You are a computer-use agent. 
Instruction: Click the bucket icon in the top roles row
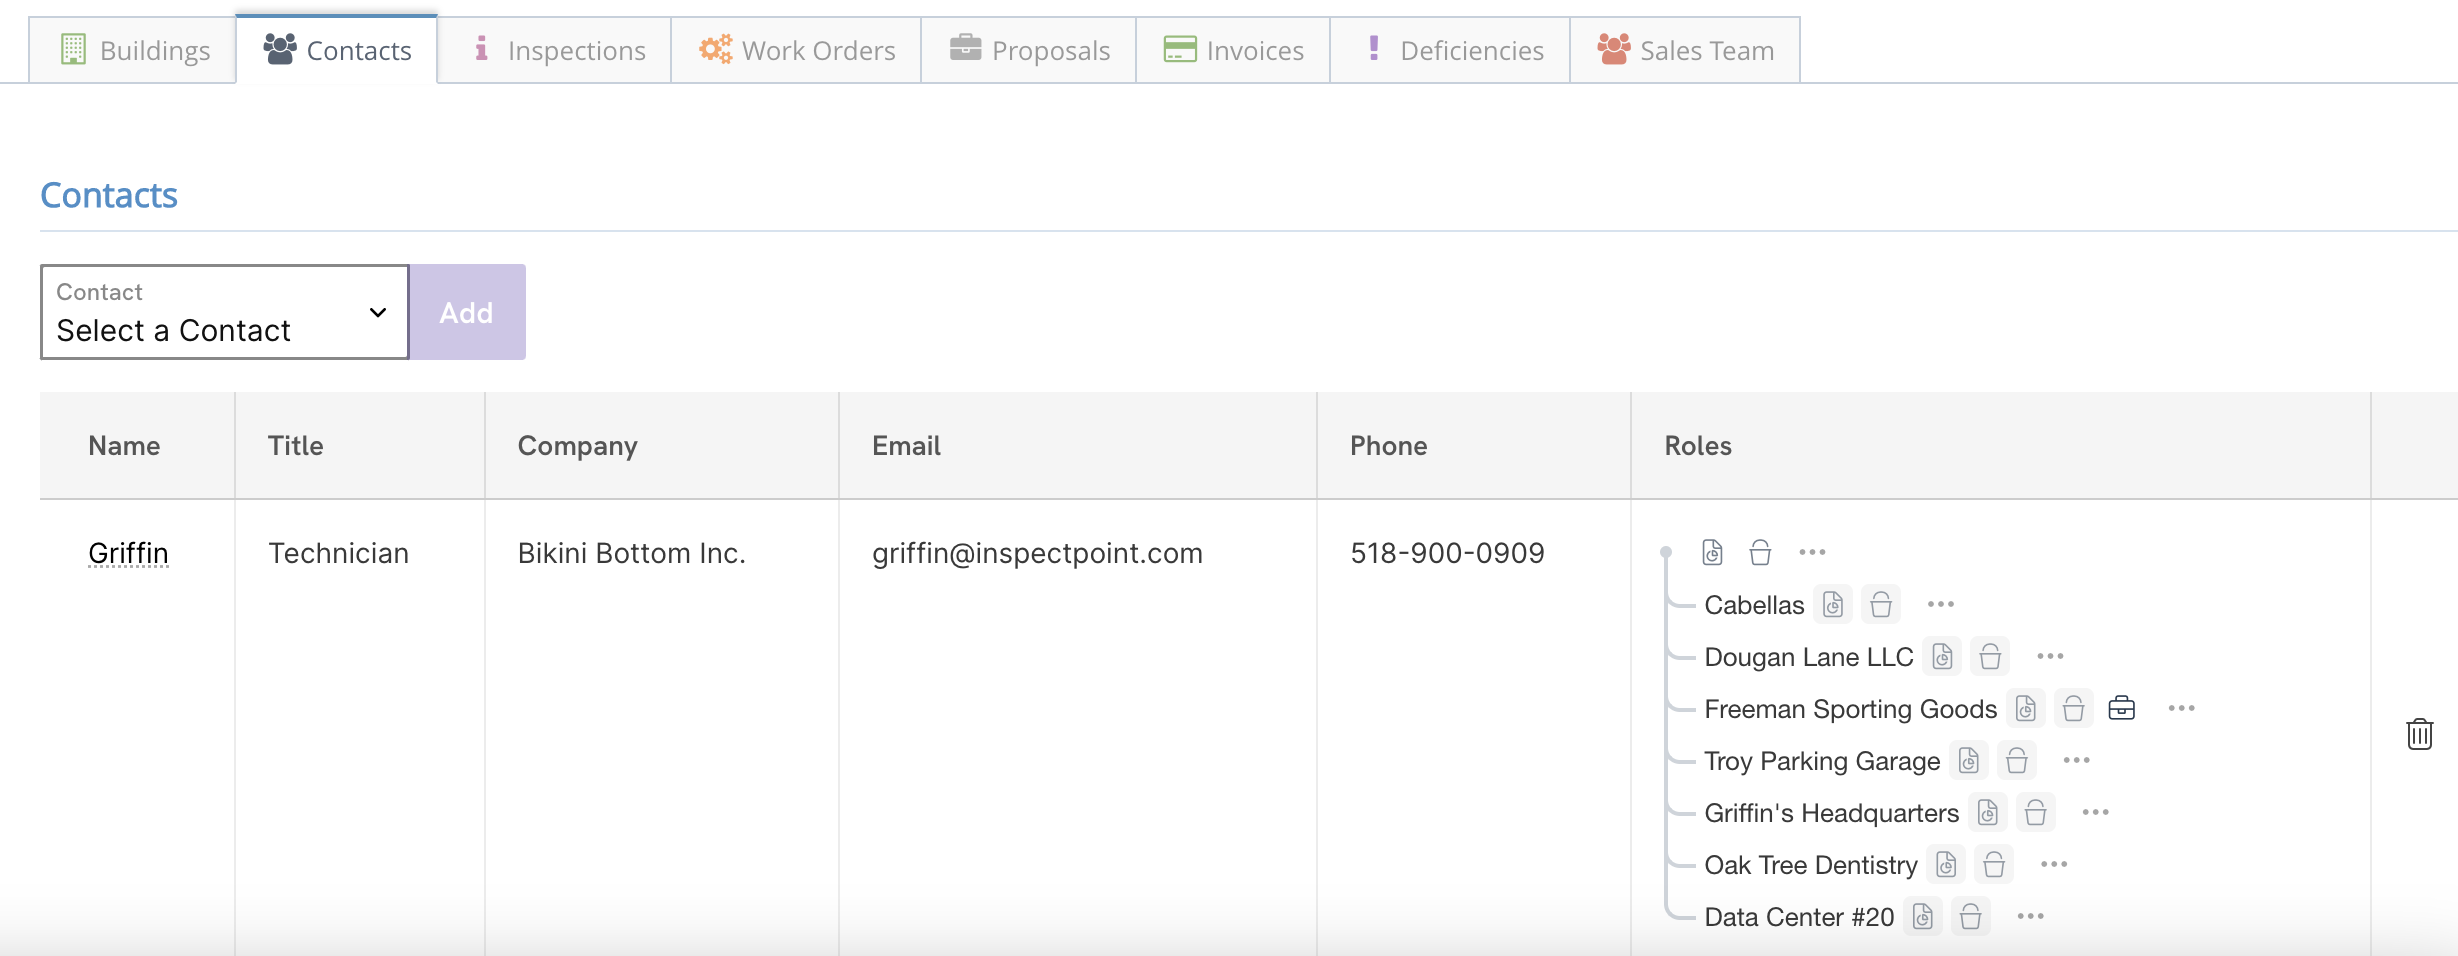click(x=1760, y=552)
